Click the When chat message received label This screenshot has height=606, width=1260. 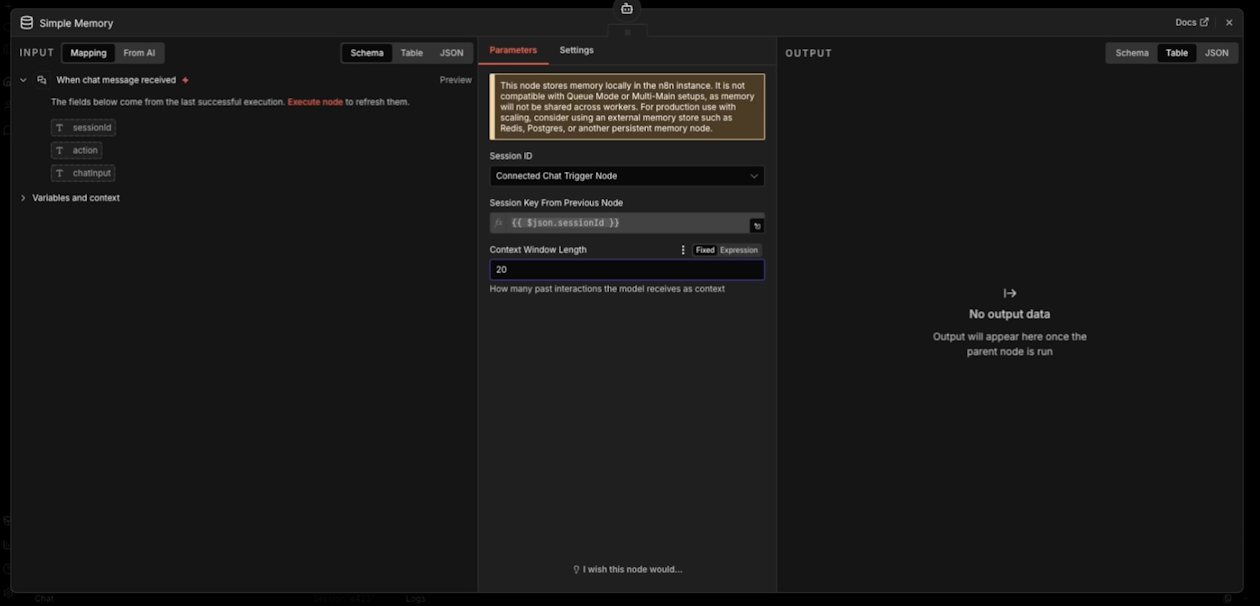[x=116, y=80]
